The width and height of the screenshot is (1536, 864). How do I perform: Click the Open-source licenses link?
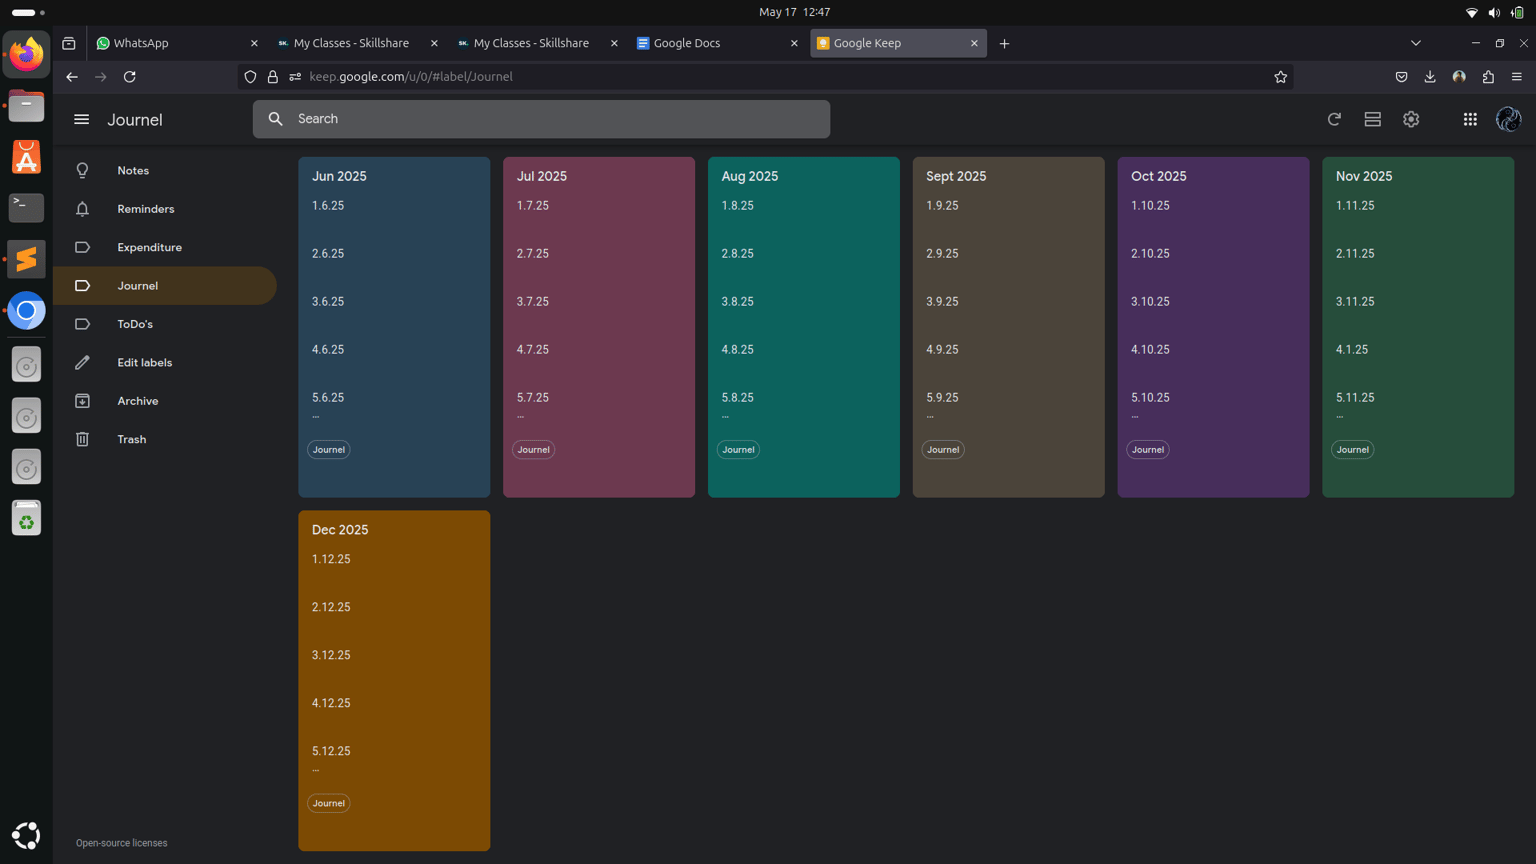pyautogui.click(x=122, y=843)
